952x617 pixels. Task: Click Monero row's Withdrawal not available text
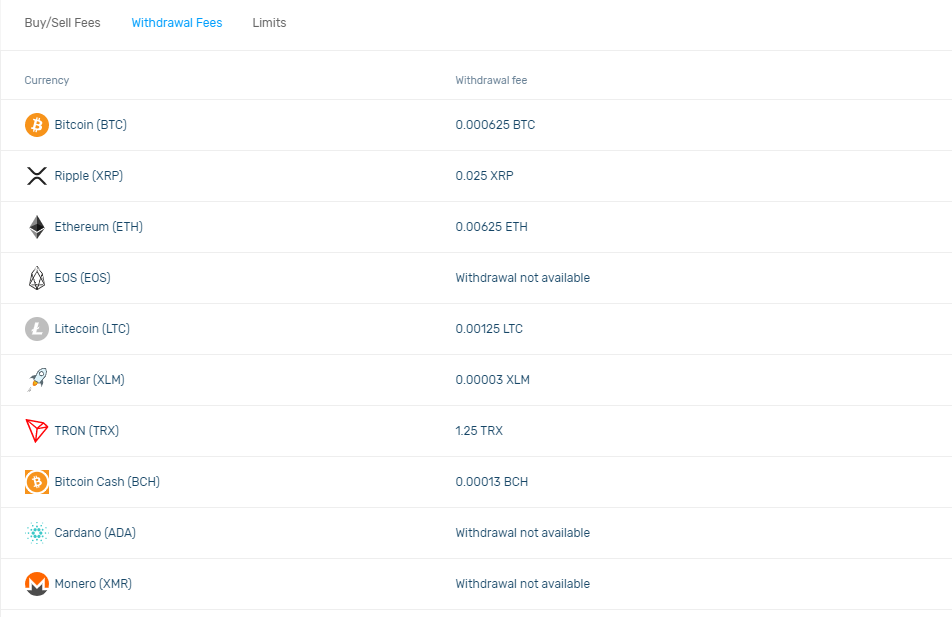coord(523,584)
